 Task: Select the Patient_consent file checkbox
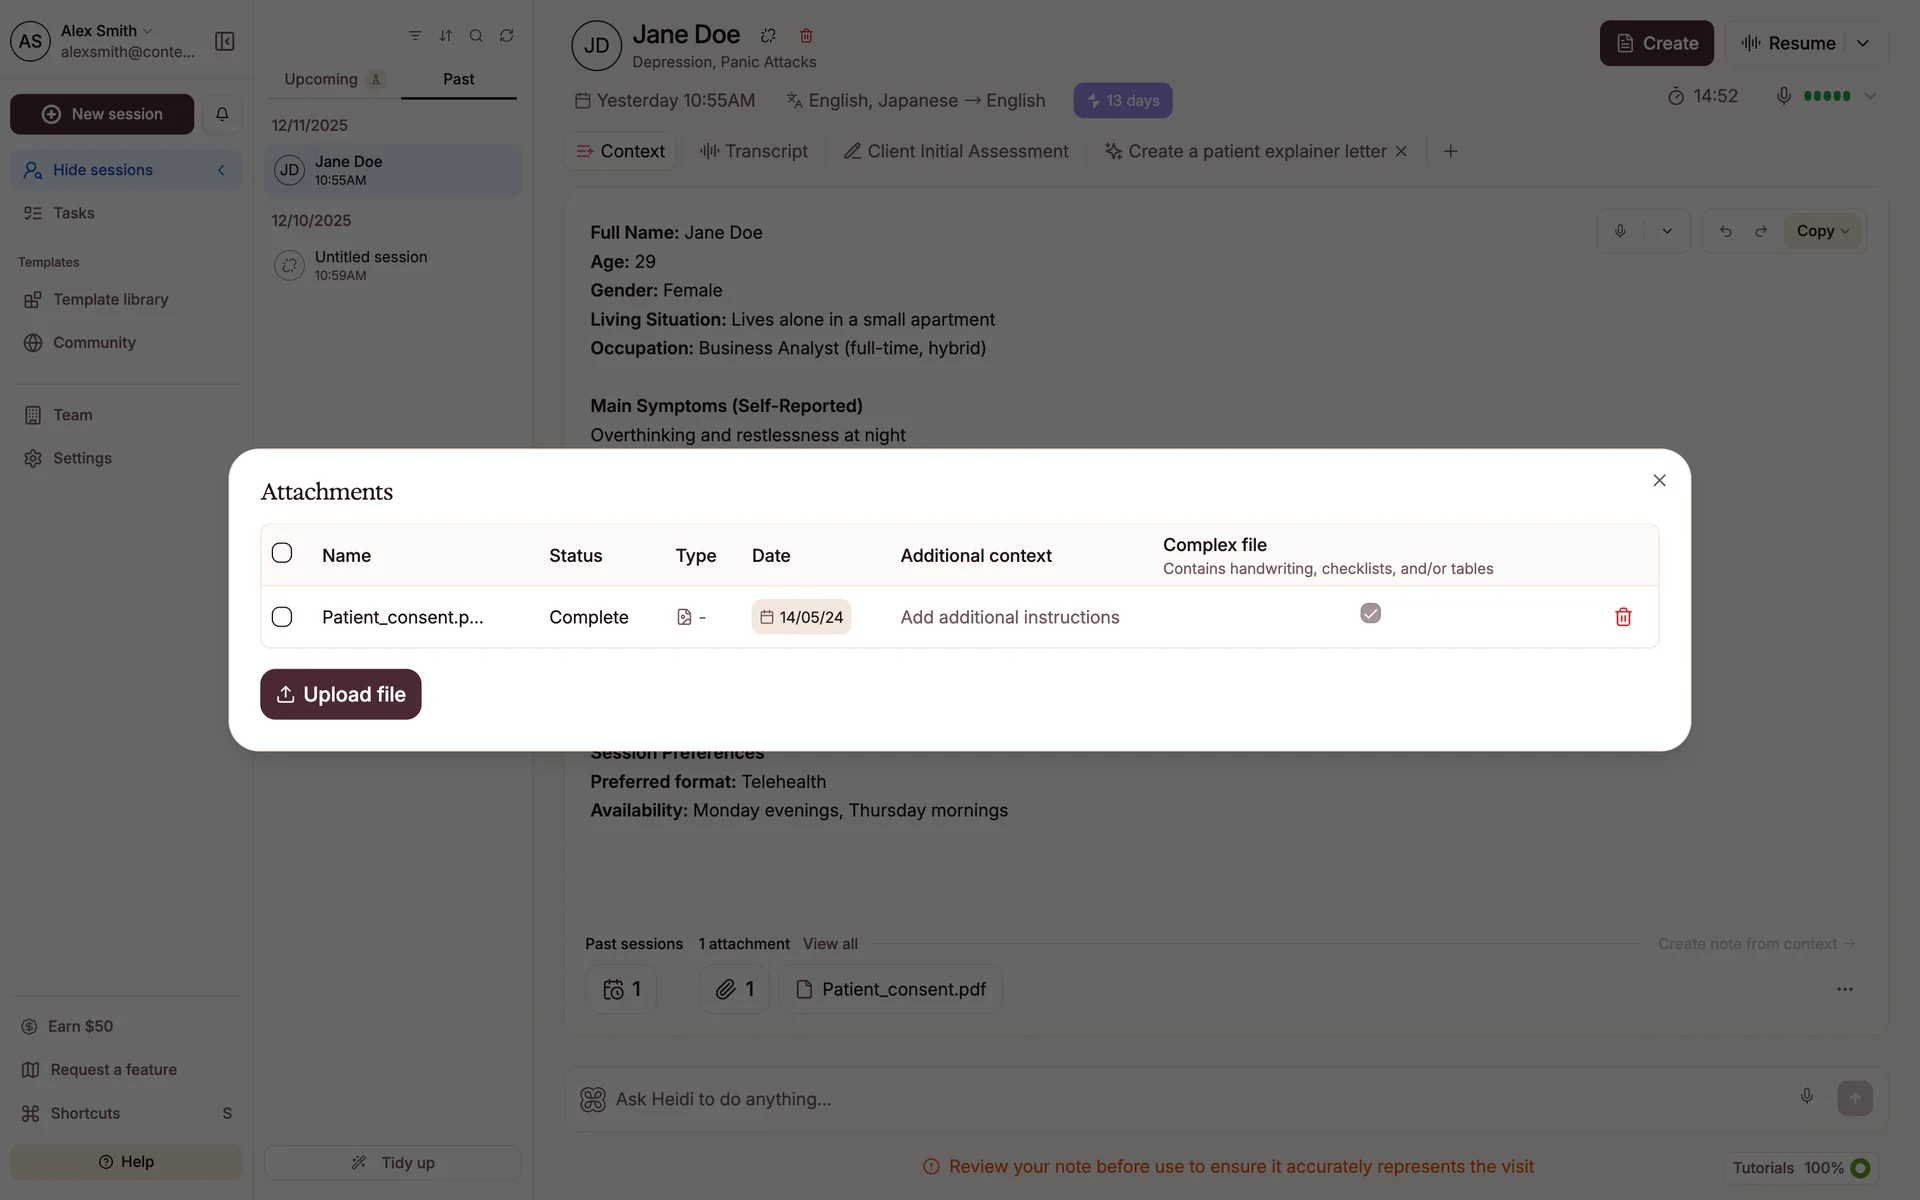(282, 617)
